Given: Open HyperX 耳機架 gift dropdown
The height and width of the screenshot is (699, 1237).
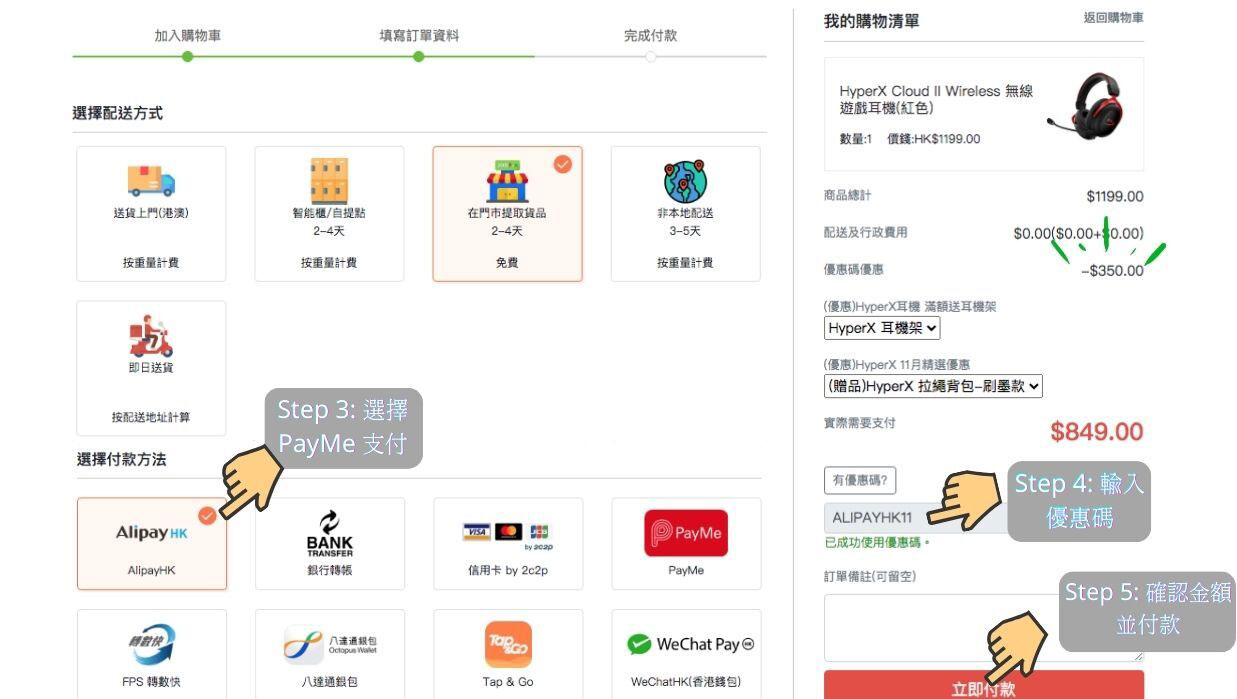Looking at the screenshot, I should (882, 327).
